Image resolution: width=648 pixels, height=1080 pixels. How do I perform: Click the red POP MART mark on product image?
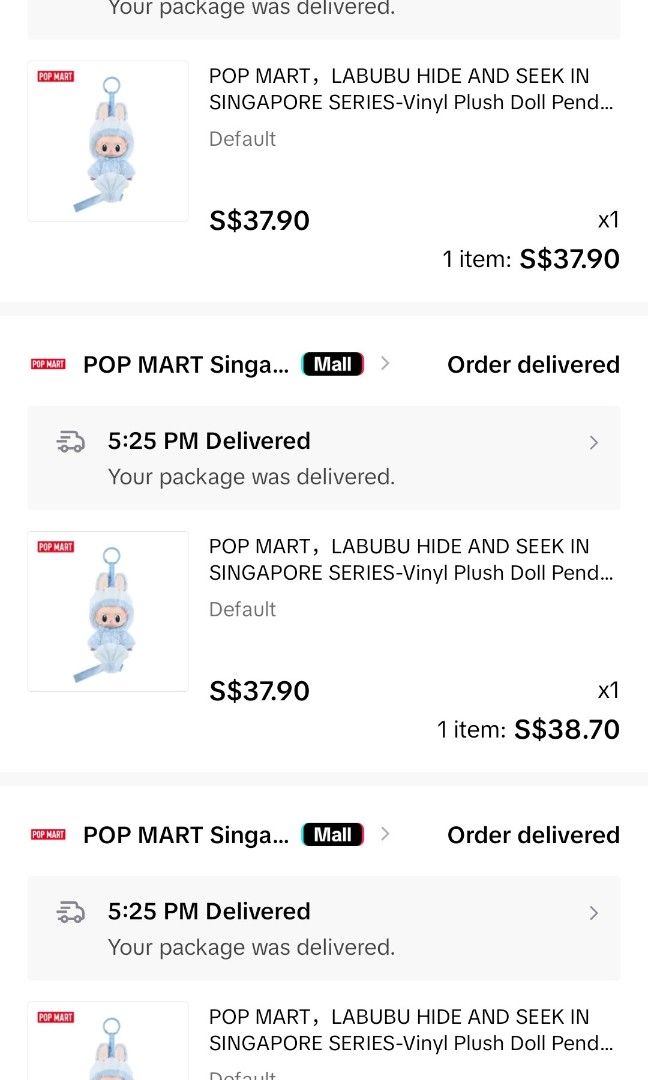point(55,75)
